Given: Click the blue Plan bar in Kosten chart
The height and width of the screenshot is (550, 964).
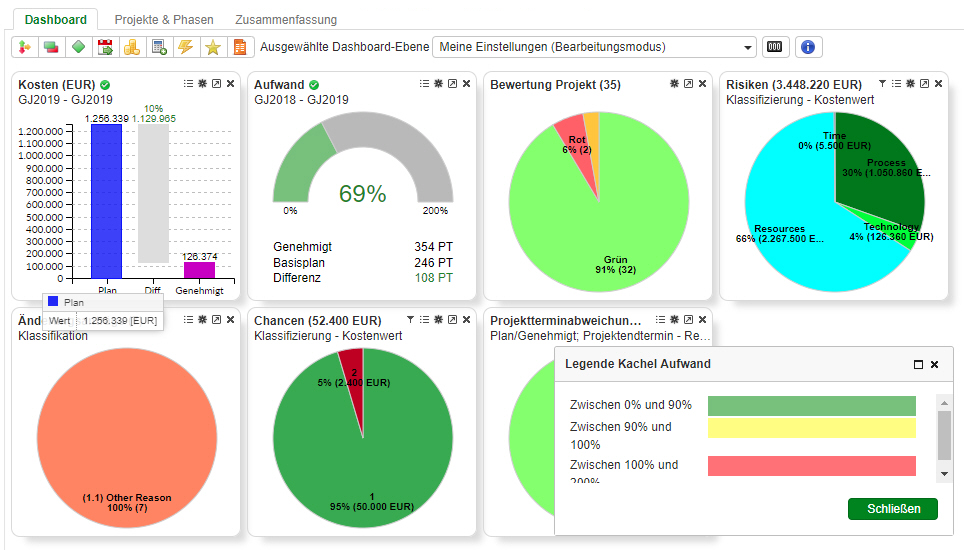Looking at the screenshot, I should (106, 200).
